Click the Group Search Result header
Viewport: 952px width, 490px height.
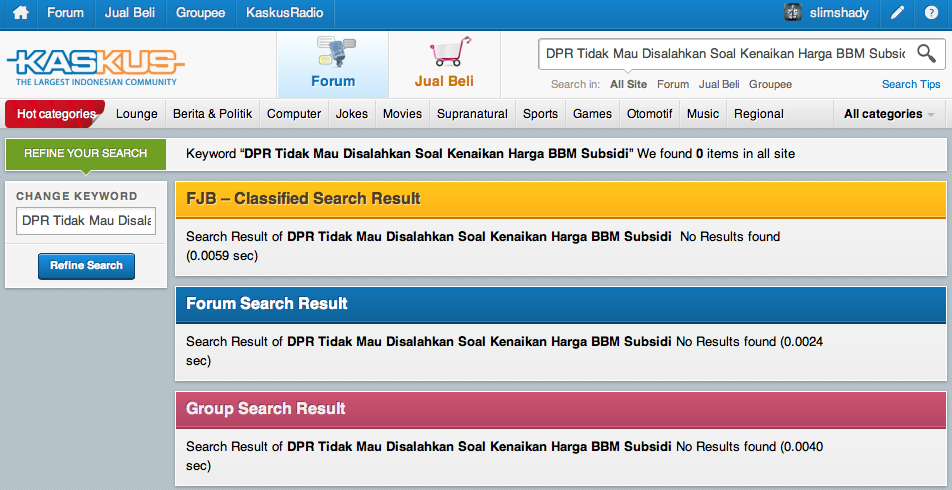pos(560,409)
